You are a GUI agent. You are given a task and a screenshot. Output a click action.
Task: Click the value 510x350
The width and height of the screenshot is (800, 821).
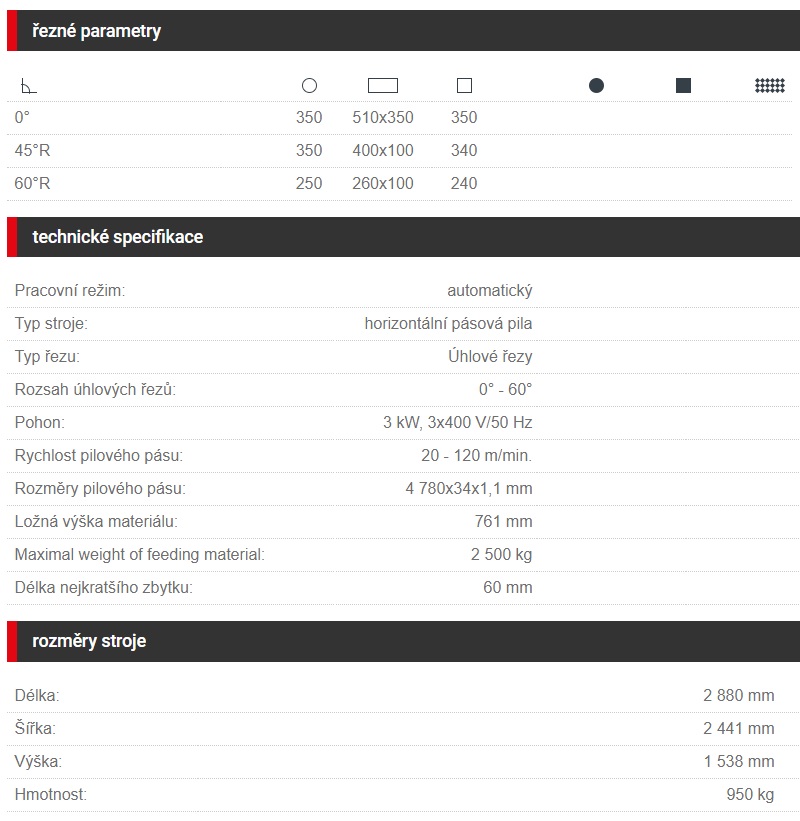[x=383, y=117]
